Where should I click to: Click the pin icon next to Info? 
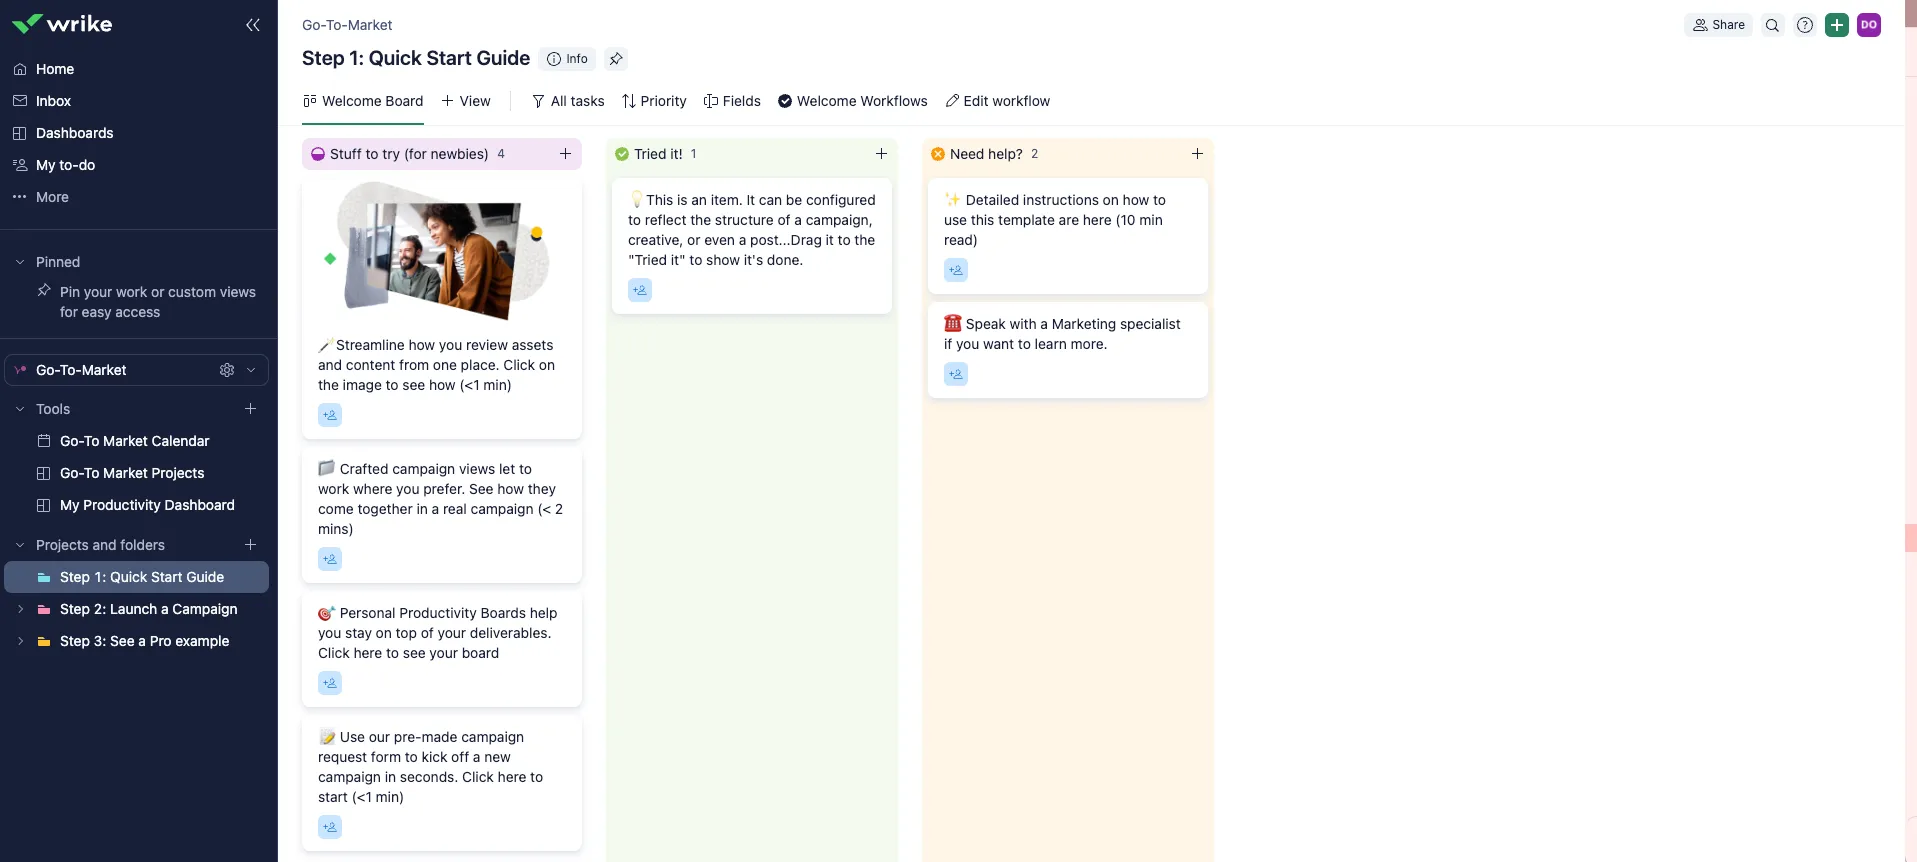coord(616,59)
